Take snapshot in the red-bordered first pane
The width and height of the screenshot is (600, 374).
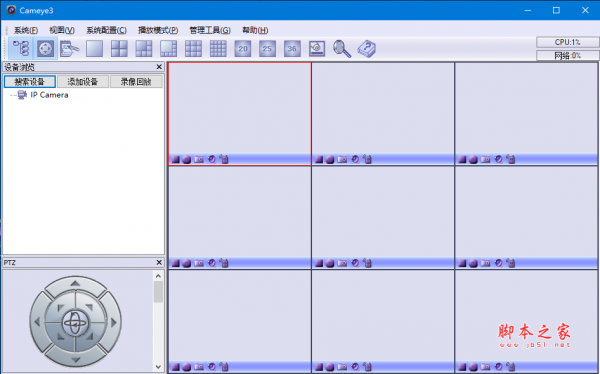199,159
